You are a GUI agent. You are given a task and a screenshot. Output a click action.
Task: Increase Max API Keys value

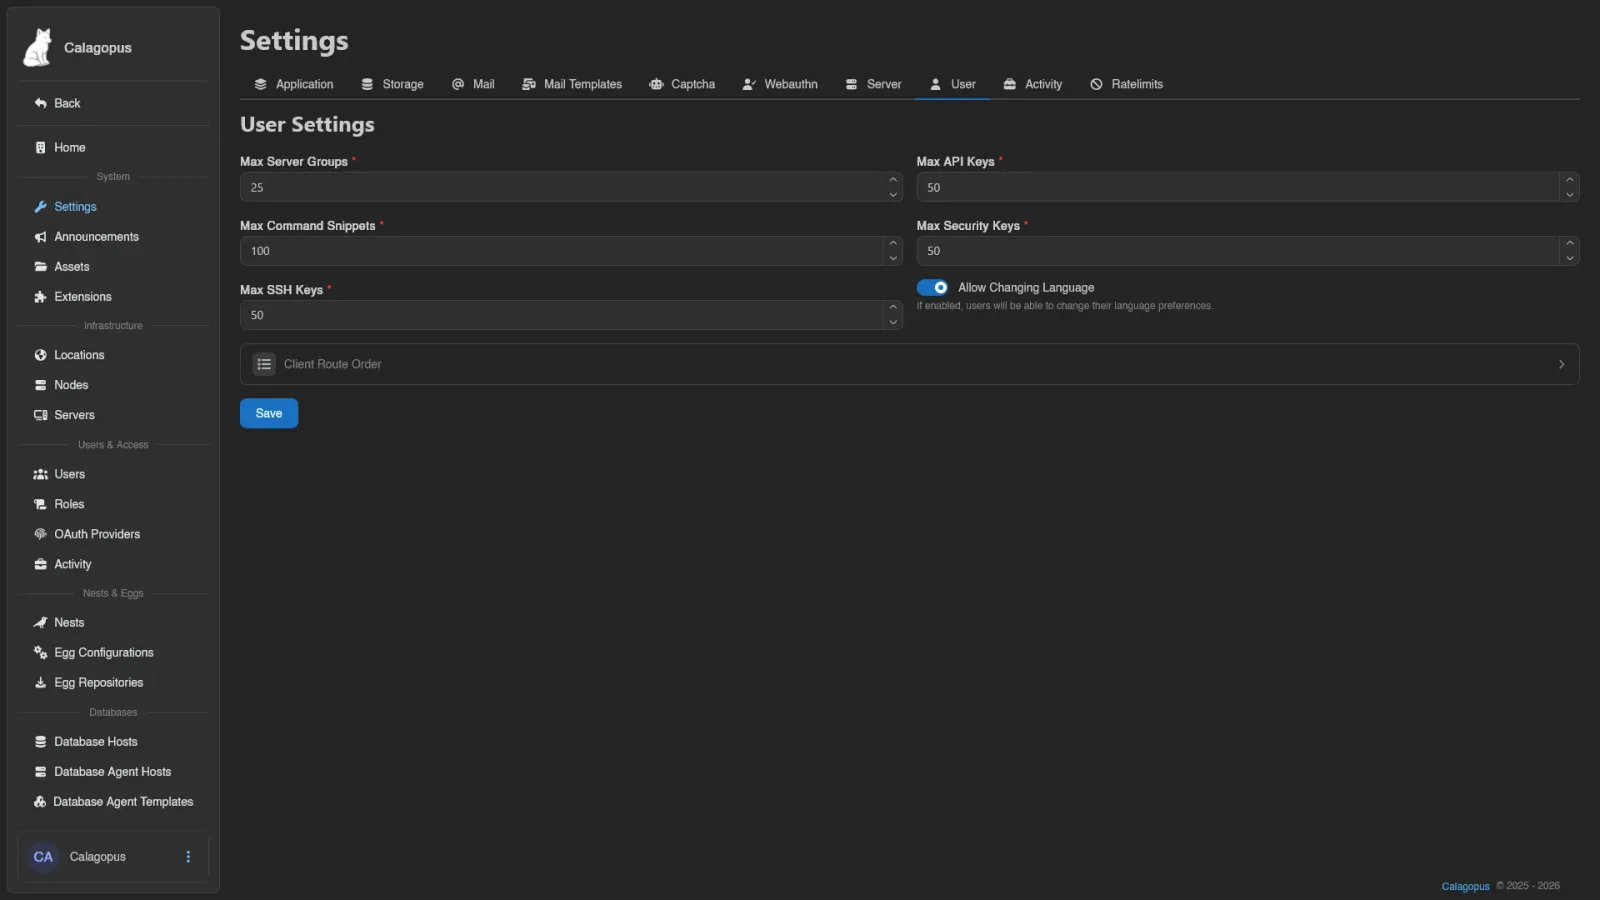point(1570,180)
